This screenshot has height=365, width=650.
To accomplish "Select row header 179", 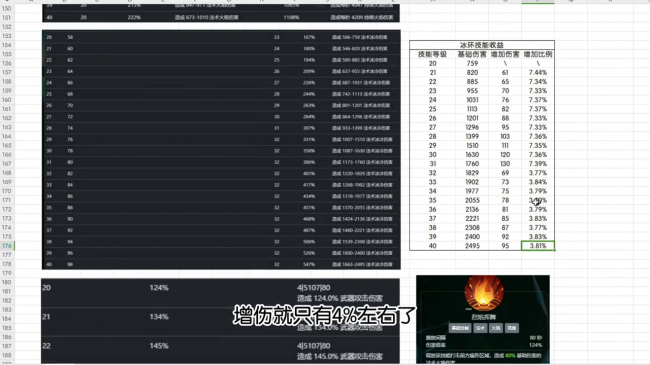I will tap(7, 273).
